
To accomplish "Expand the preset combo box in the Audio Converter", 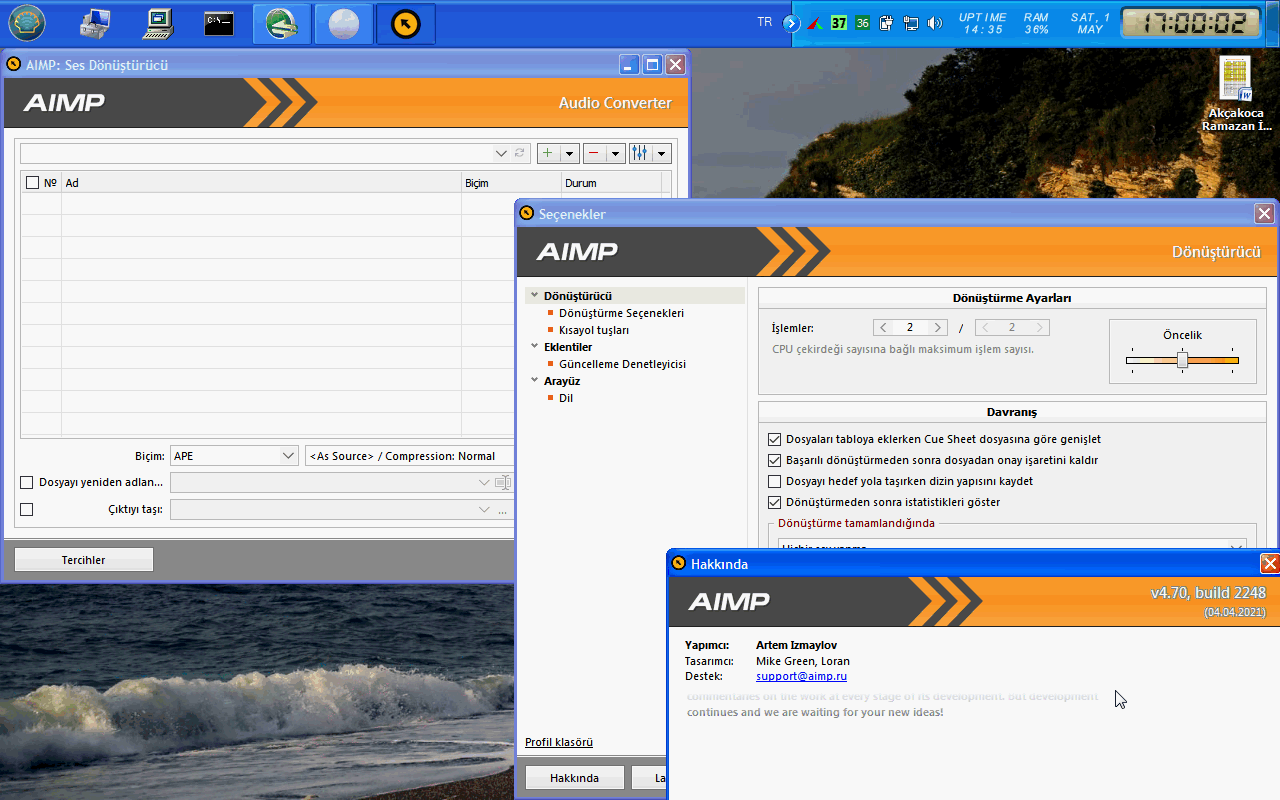I will tap(502, 153).
